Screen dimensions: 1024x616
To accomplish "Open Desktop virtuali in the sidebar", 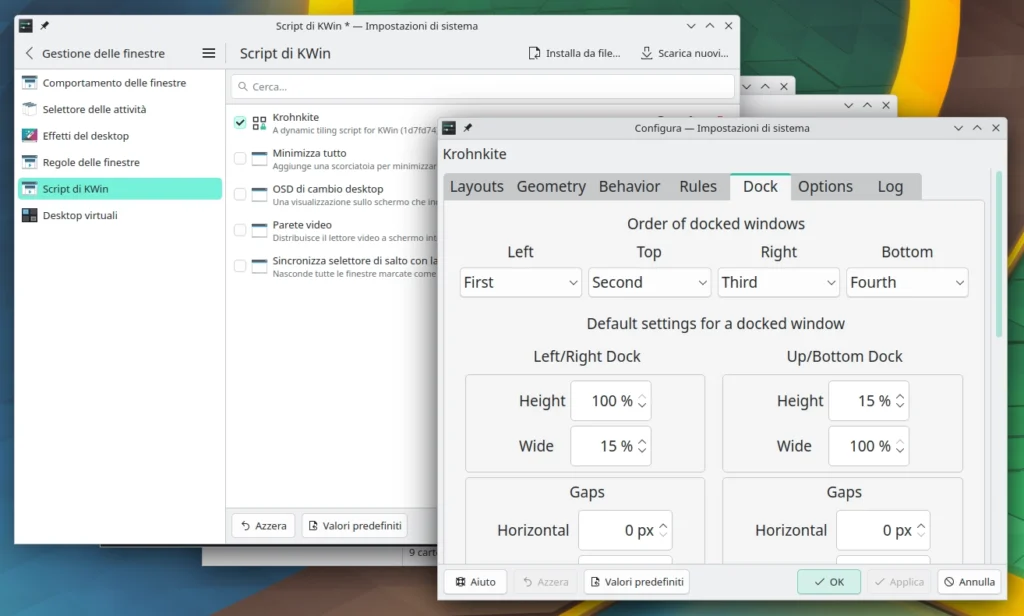I will click(79, 215).
